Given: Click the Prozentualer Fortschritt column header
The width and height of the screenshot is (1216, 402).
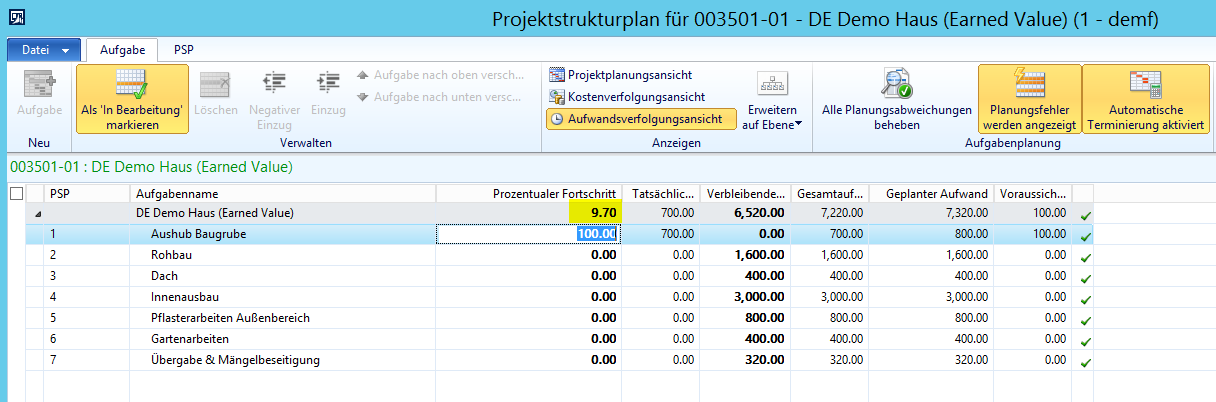Looking at the screenshot, I should point(528,193).
